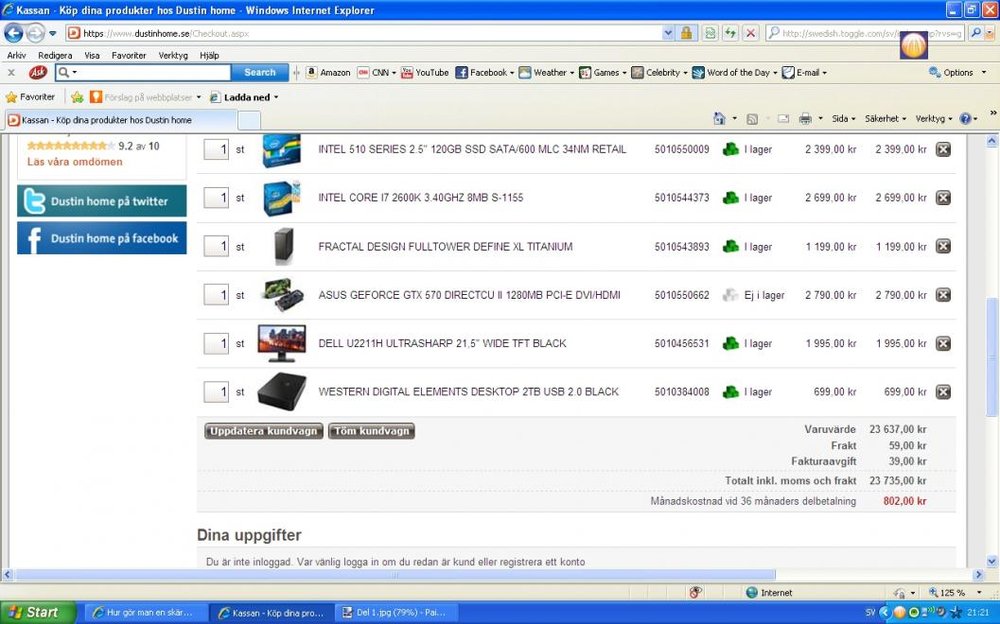Click the Uppdatera kundvagn button
Viewport: 1000px width, 624px height.
coord(263,431)
